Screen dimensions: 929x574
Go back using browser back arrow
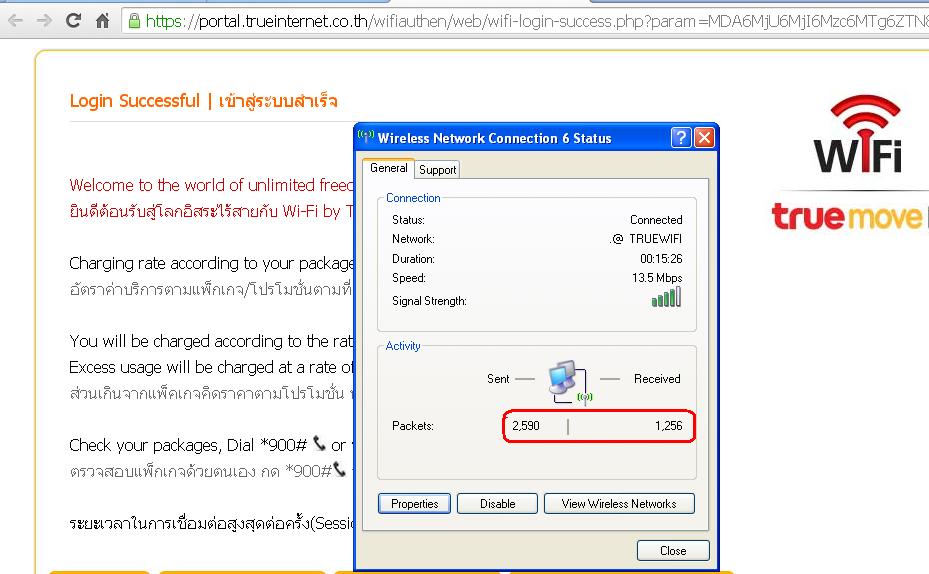15,21
